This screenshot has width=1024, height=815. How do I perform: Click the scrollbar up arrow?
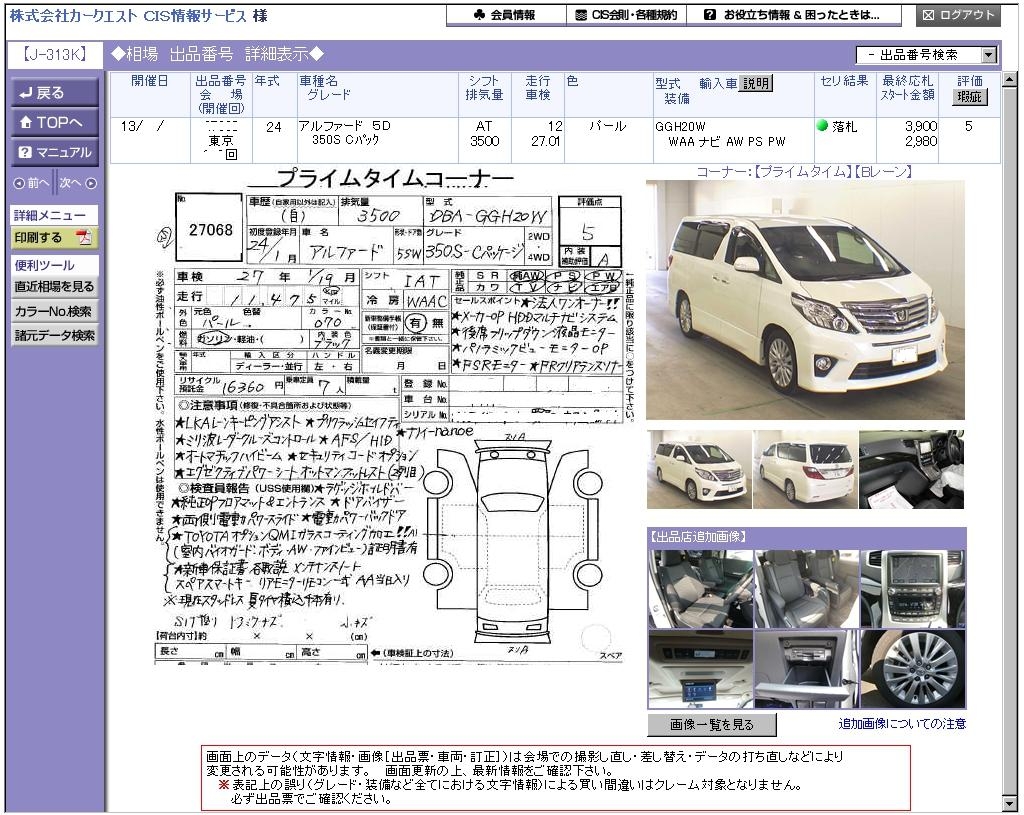[x=1010, y=80]
